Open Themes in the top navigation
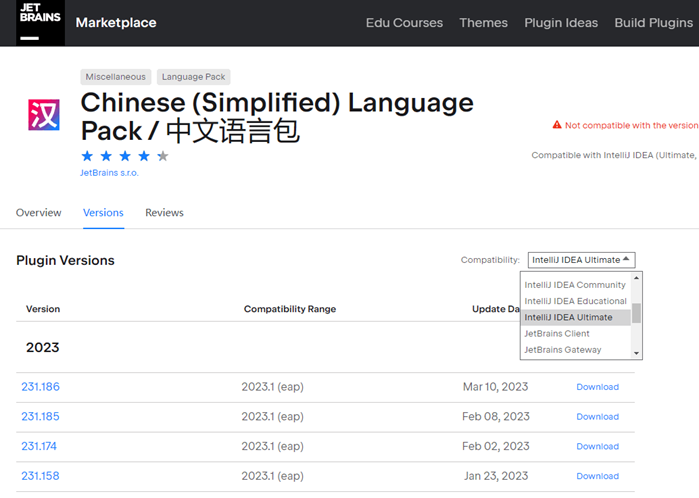The image size is (699, 498). pos(483,23)
